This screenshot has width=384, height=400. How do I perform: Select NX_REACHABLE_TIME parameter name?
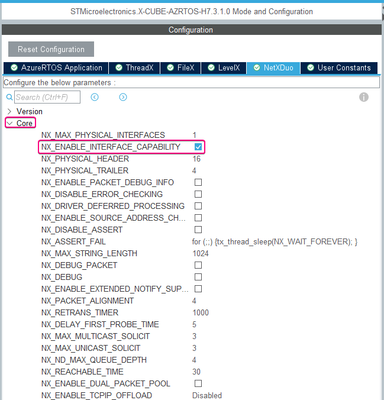(x=82, y=372)
